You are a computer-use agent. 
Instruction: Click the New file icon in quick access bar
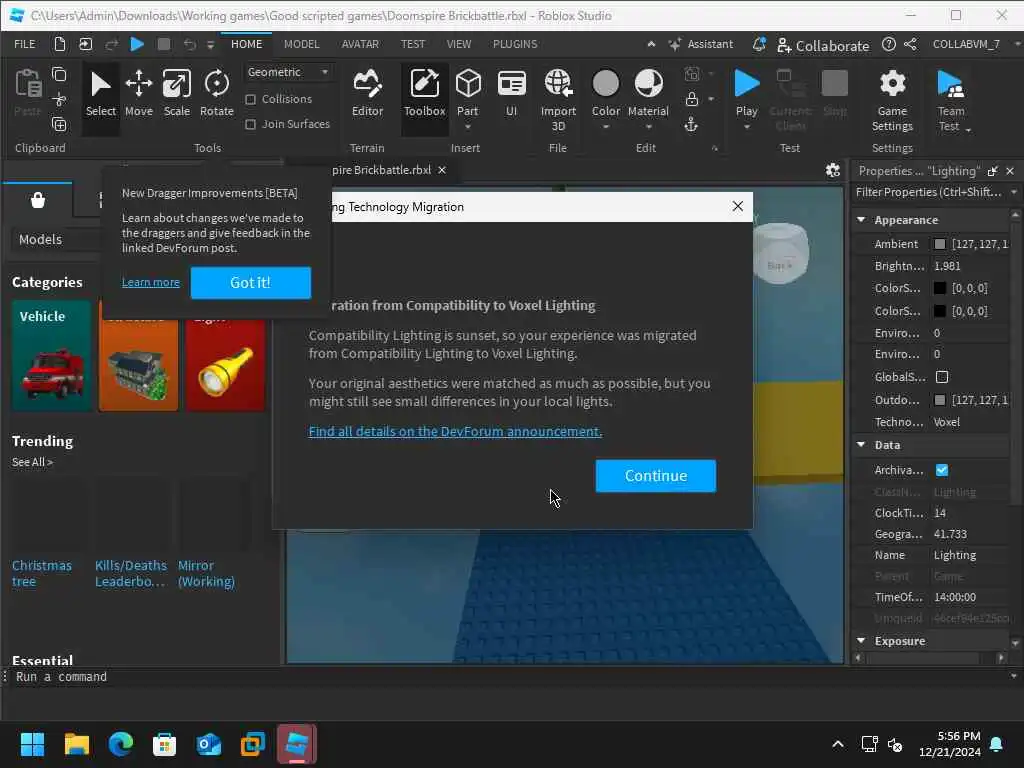tap(59, 44)
